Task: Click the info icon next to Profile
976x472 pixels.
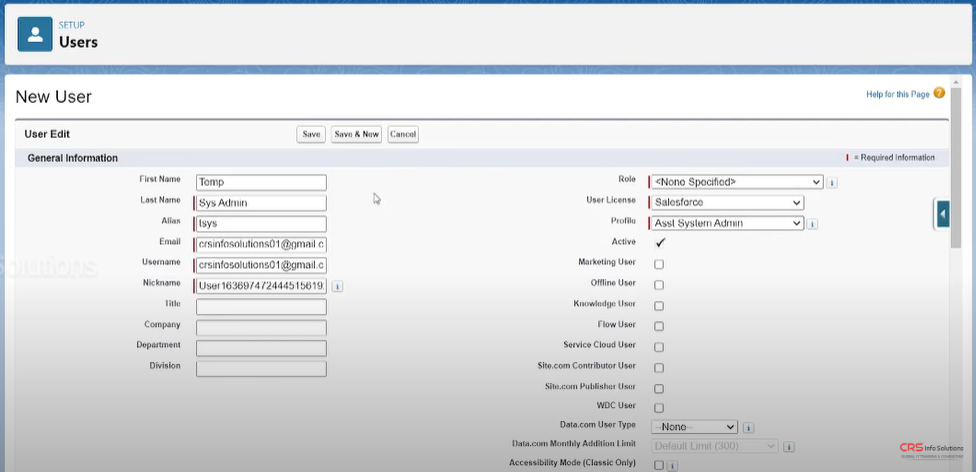Action: pyautogui.click(x=812, y=224)
